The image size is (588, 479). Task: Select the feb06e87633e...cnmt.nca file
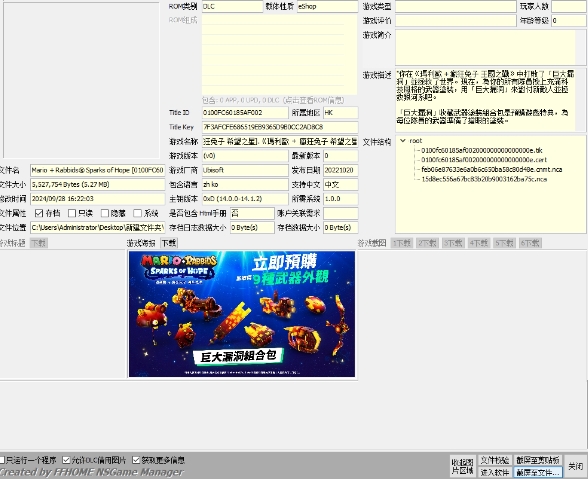[492, 170]
